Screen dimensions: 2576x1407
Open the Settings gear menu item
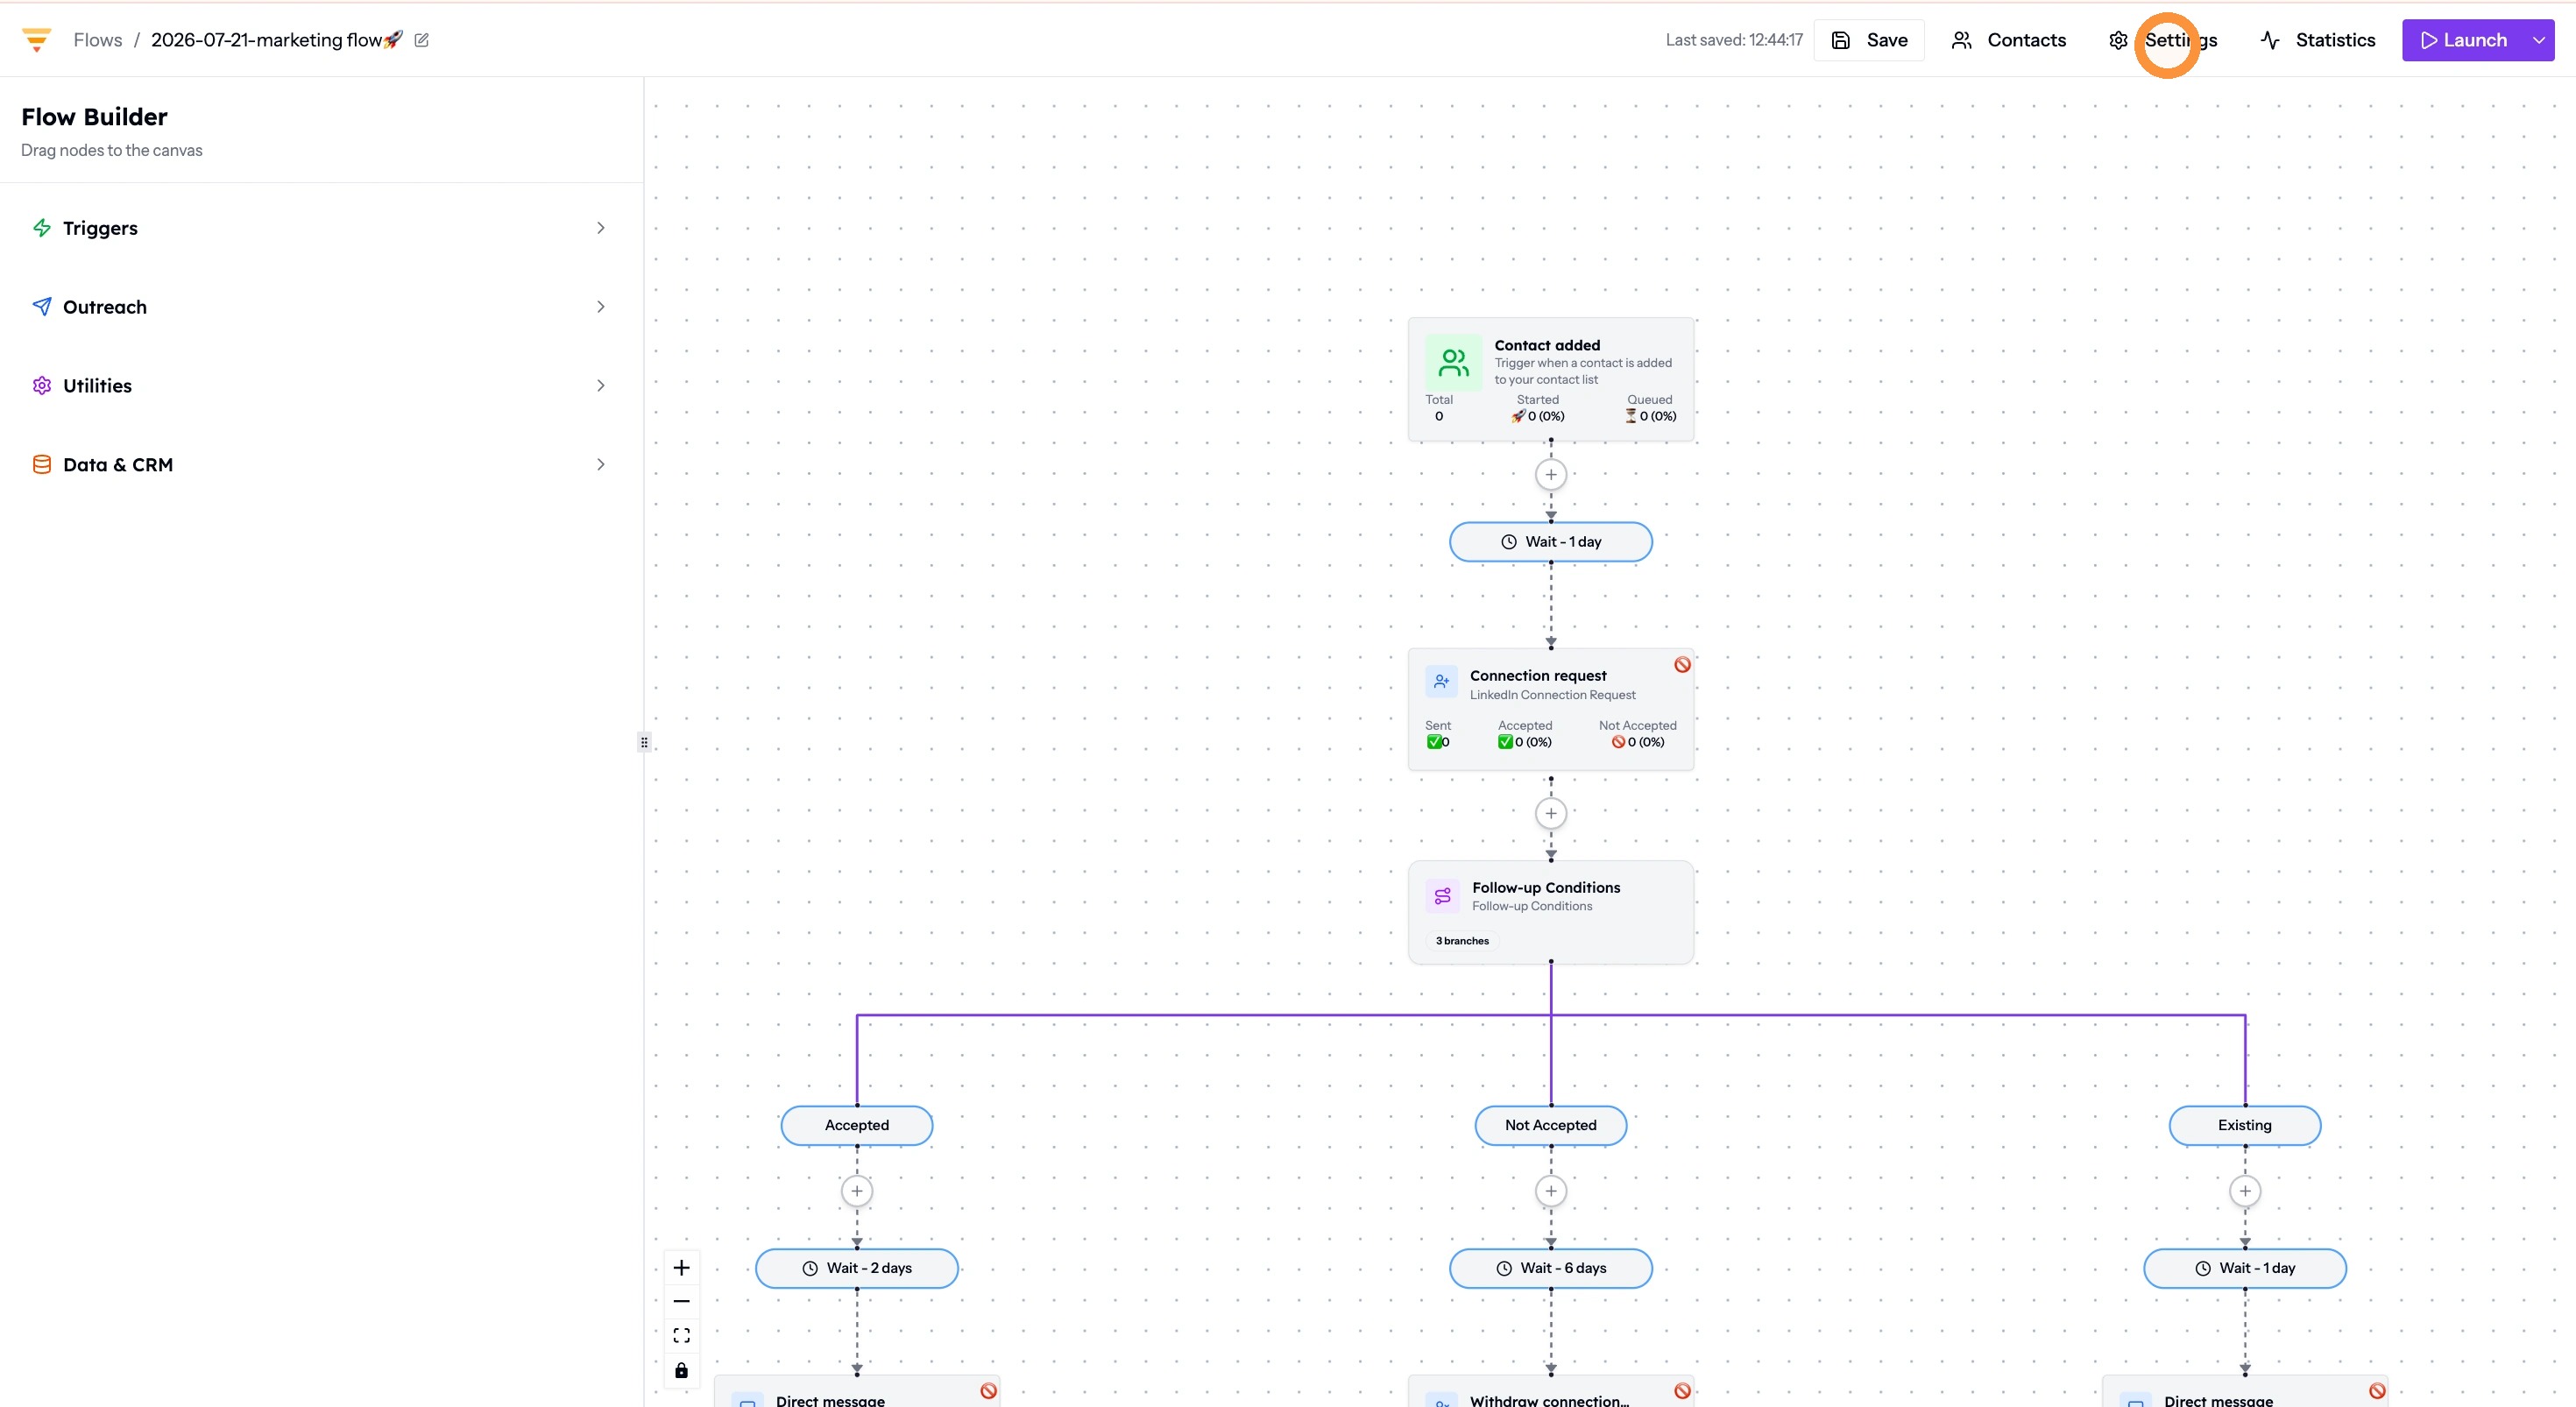[x=2162, y=40]
